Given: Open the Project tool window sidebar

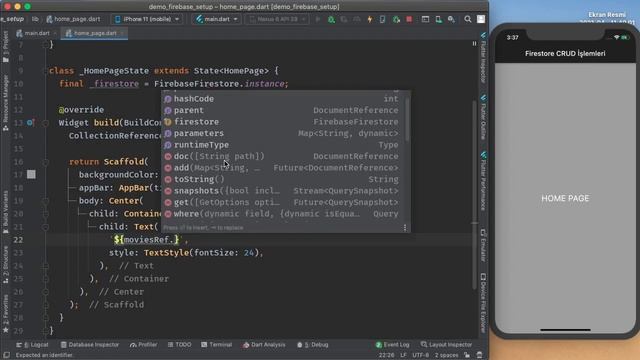Looking at the screenshot, I should coord(5,46).
